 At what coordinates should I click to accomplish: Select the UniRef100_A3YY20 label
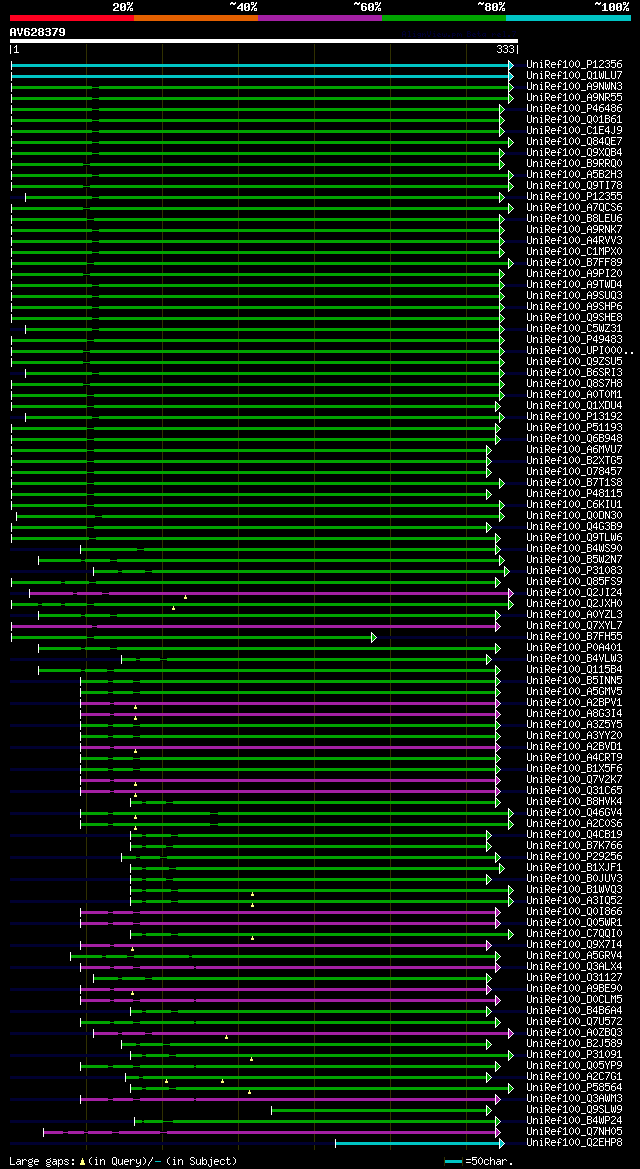click(x=574, y=736)
